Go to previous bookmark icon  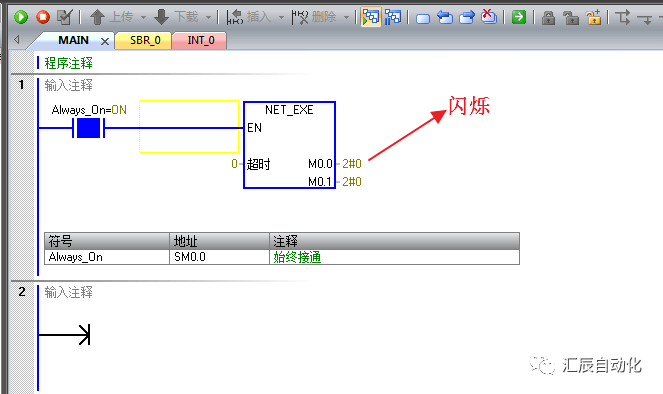click(x=444, y=17)
